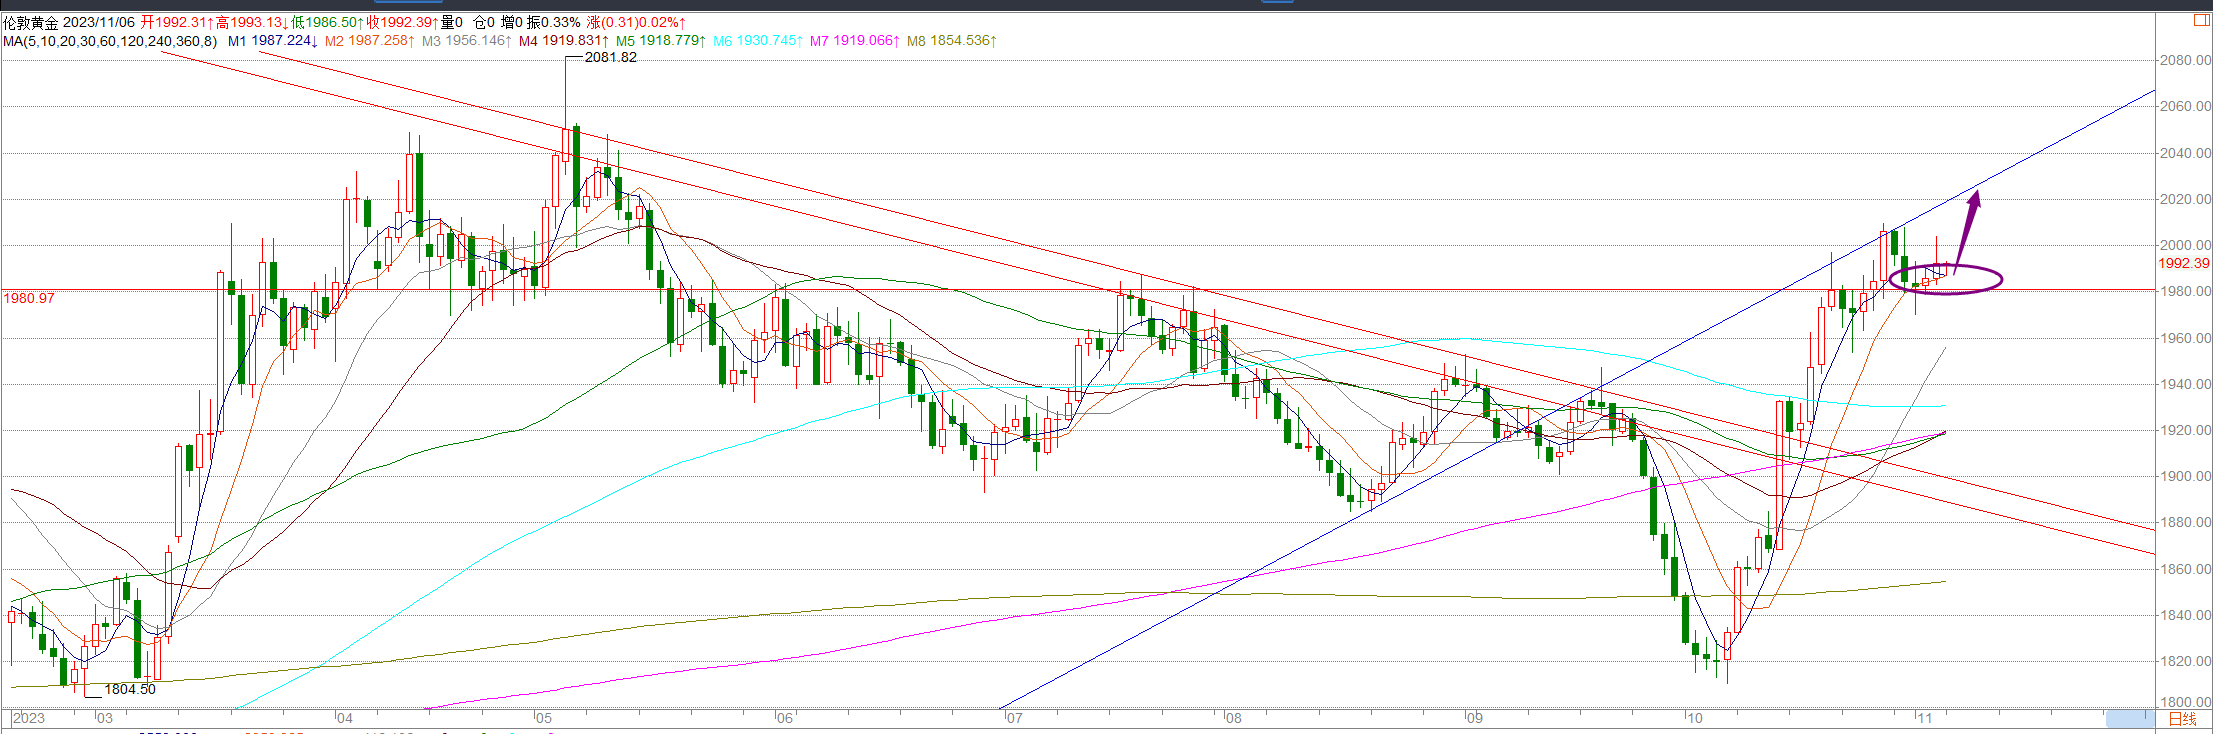Select the orange M2 1987.258 label

[x=369, y=41]
